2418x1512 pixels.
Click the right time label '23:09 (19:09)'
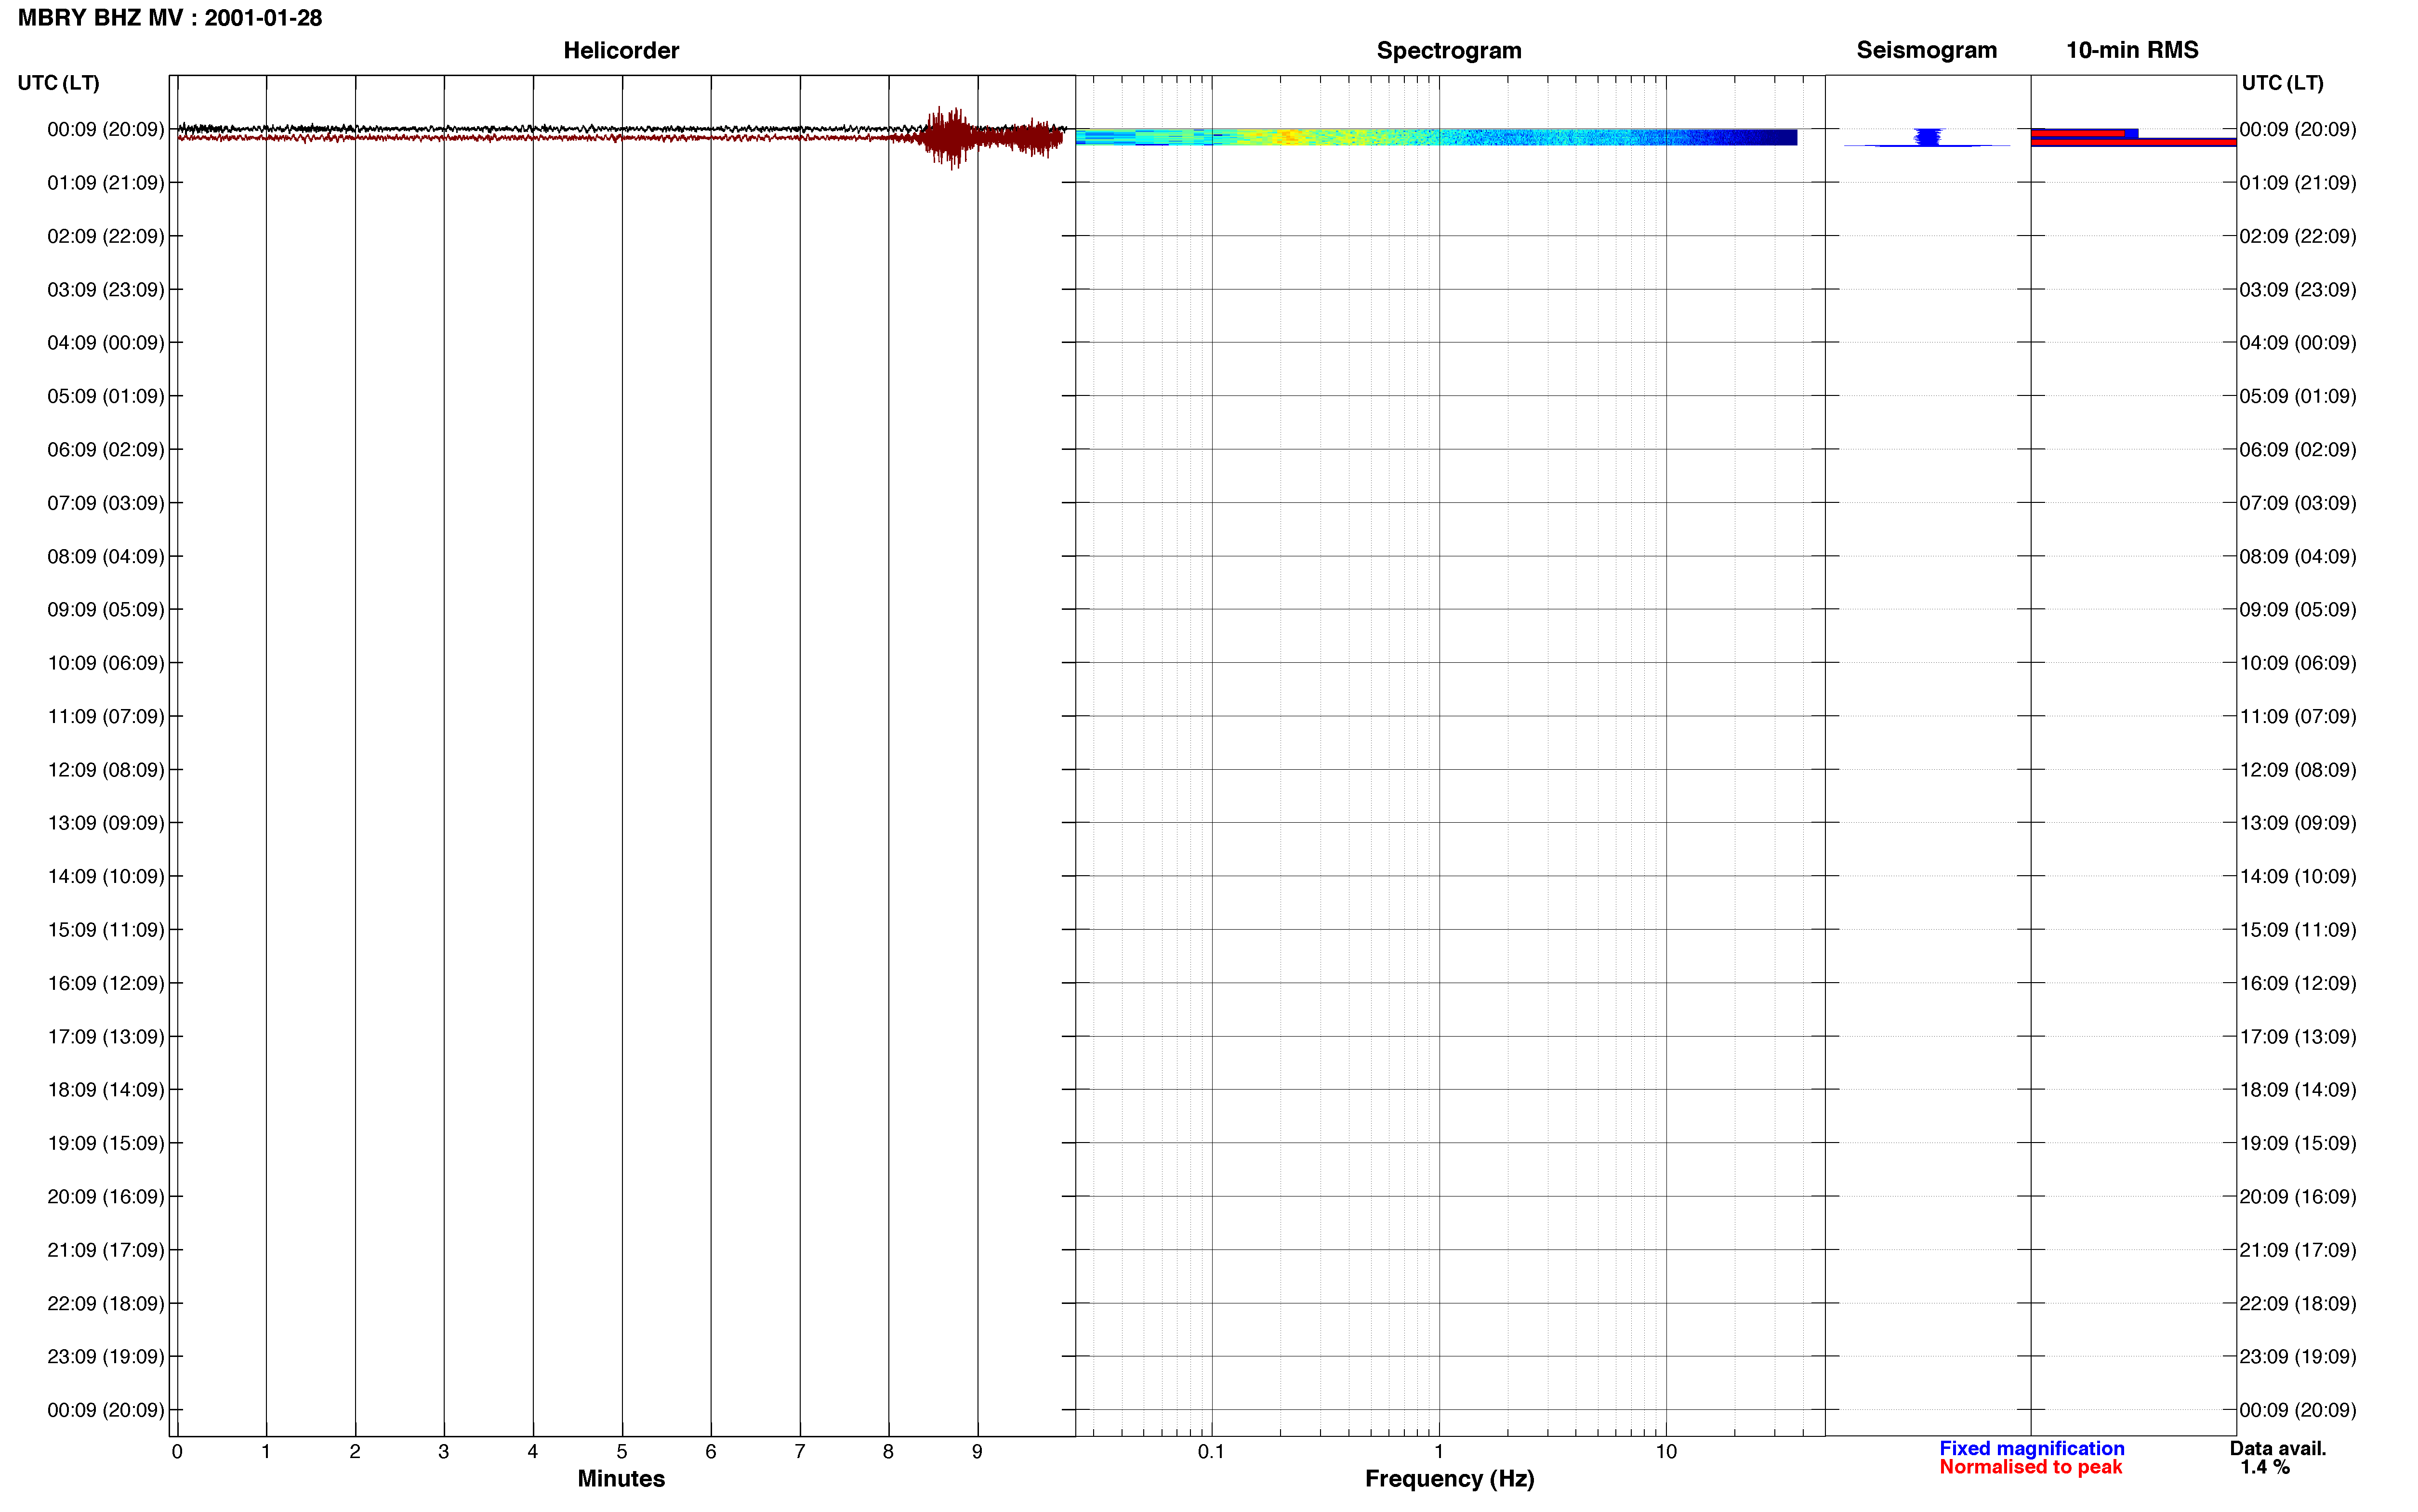pos(2298,1357)
